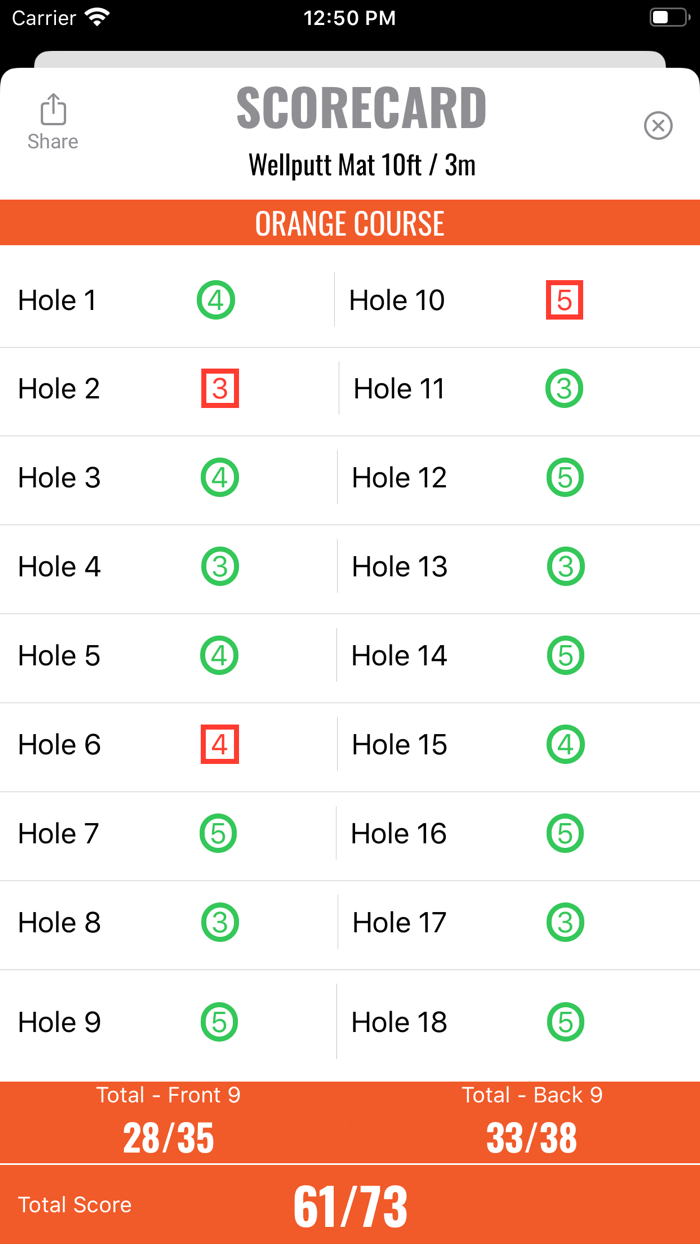Select the red score marker on Hole 10
This screenshot has width=700, height=1244.
pyautogui.click(x=565, y=299)
